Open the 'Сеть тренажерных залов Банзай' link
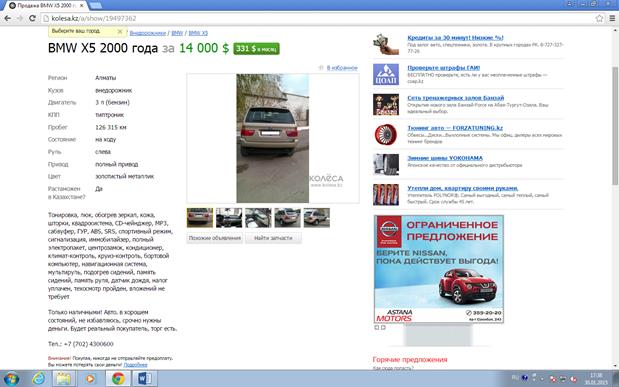619x387 pixels. pos(456,98)
